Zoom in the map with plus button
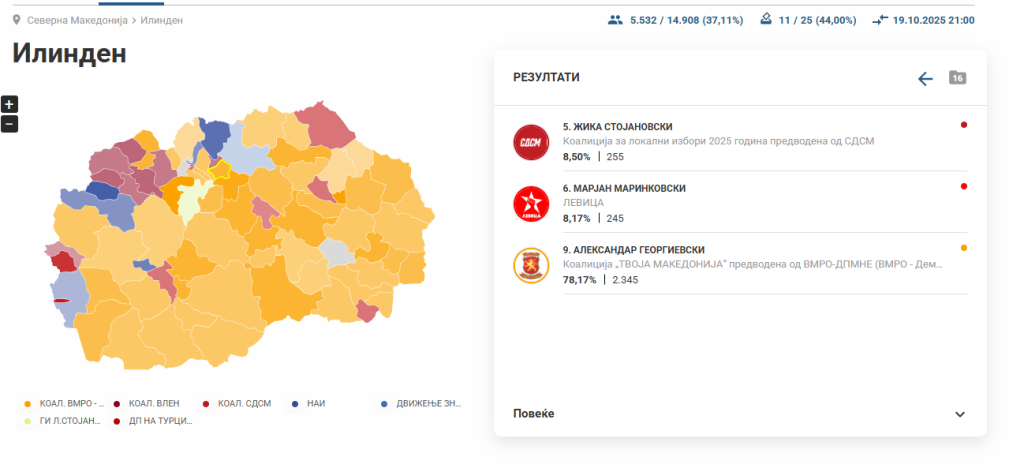1024x468 pixels. (9, 104)
